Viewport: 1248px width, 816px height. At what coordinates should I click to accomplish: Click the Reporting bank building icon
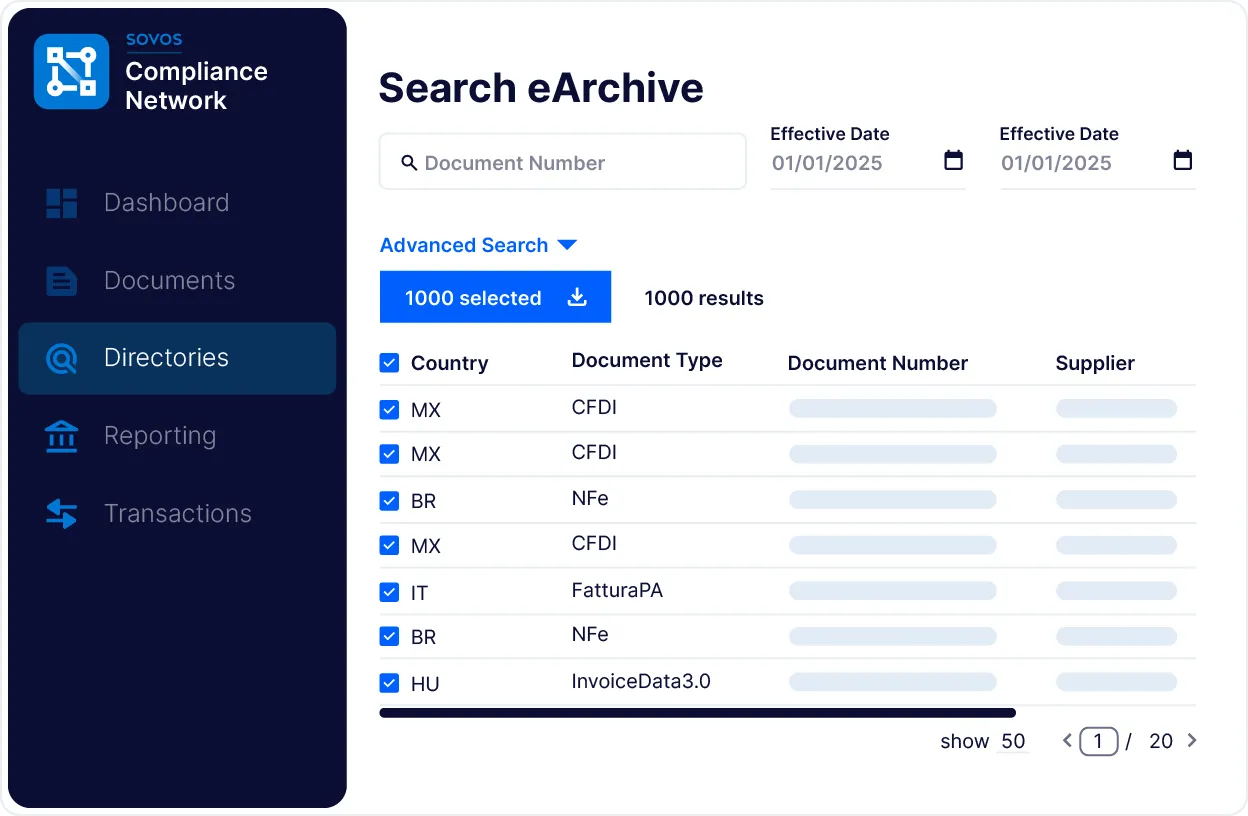tap(62, 436)
